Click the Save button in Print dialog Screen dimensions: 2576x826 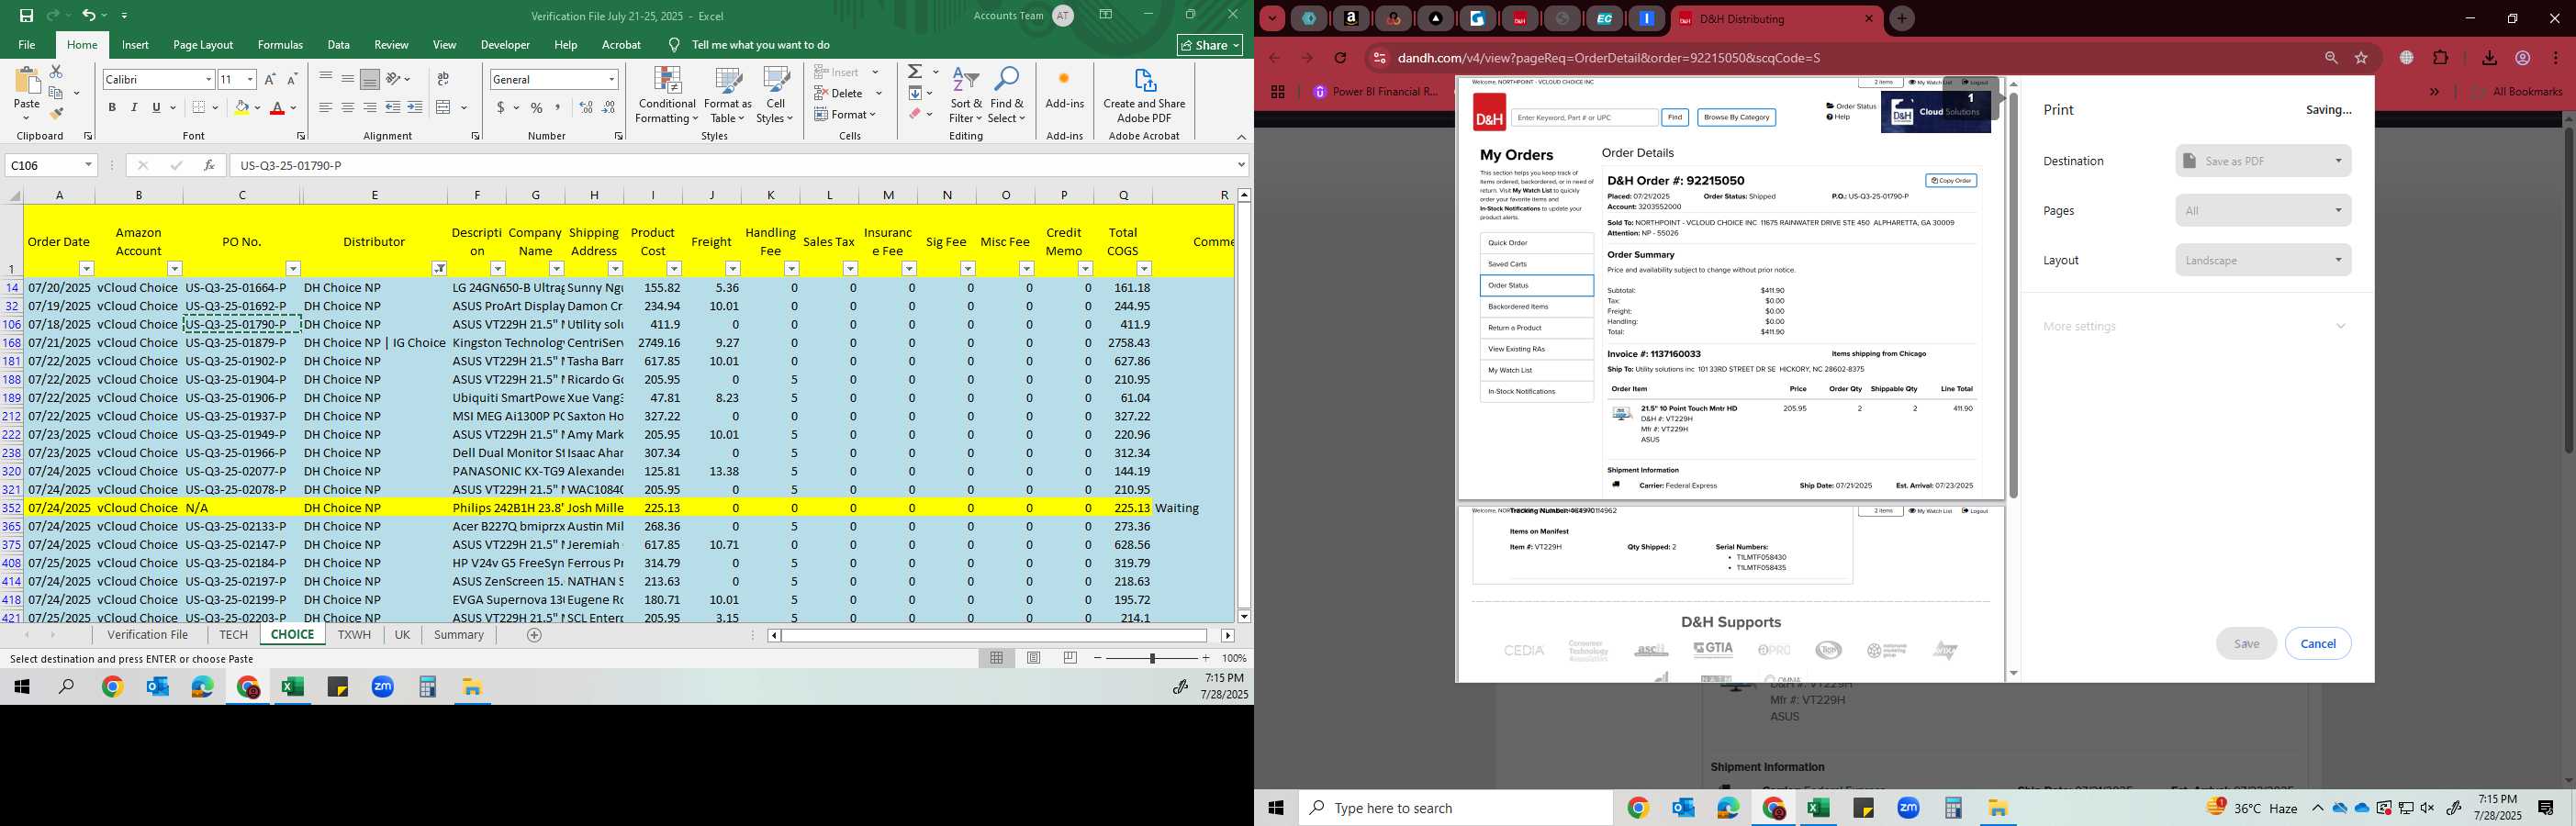coord(2246,643)
